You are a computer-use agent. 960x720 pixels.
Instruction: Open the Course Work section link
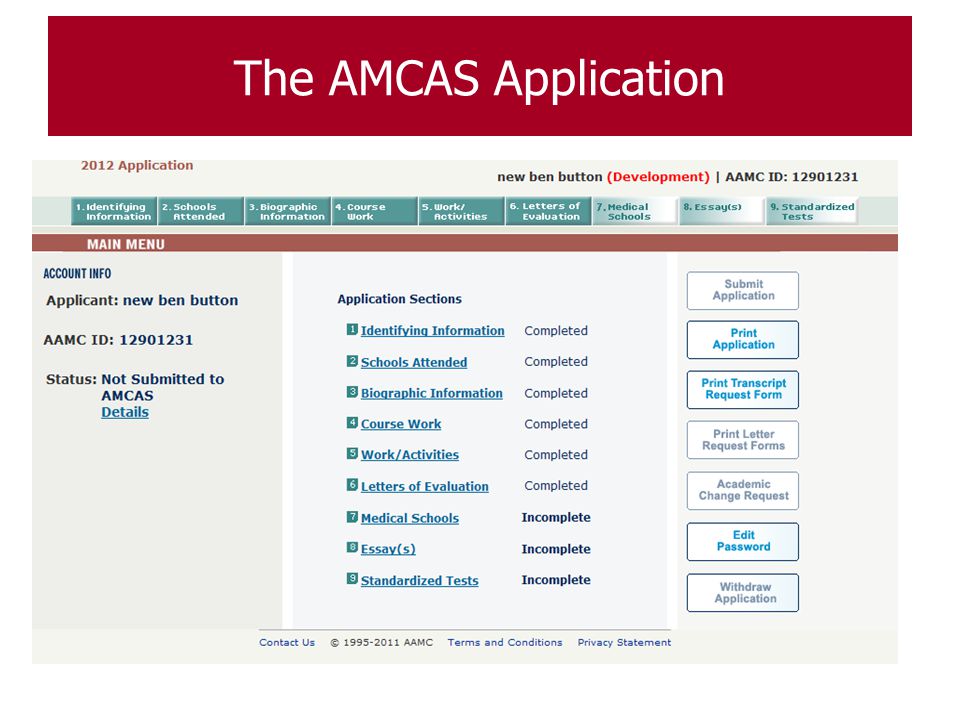click(401, 424)
